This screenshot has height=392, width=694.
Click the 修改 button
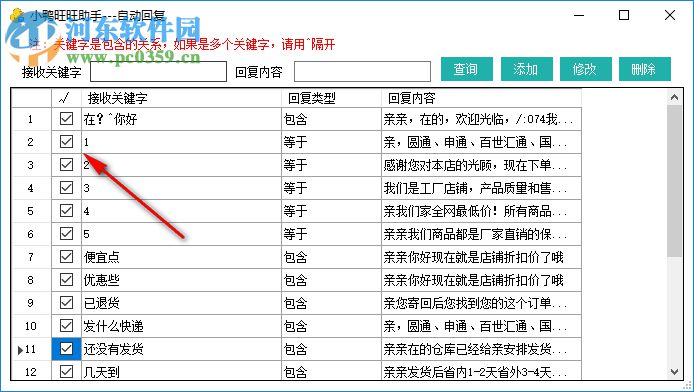586,69
